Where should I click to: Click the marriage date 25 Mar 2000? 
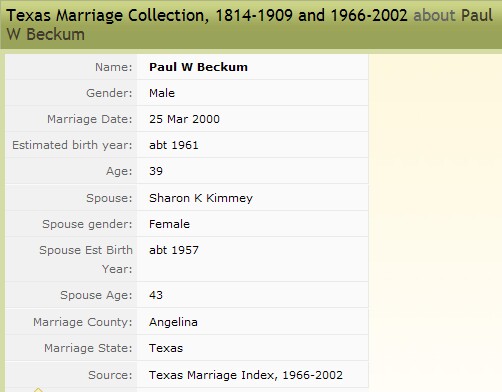coord(184,119)
